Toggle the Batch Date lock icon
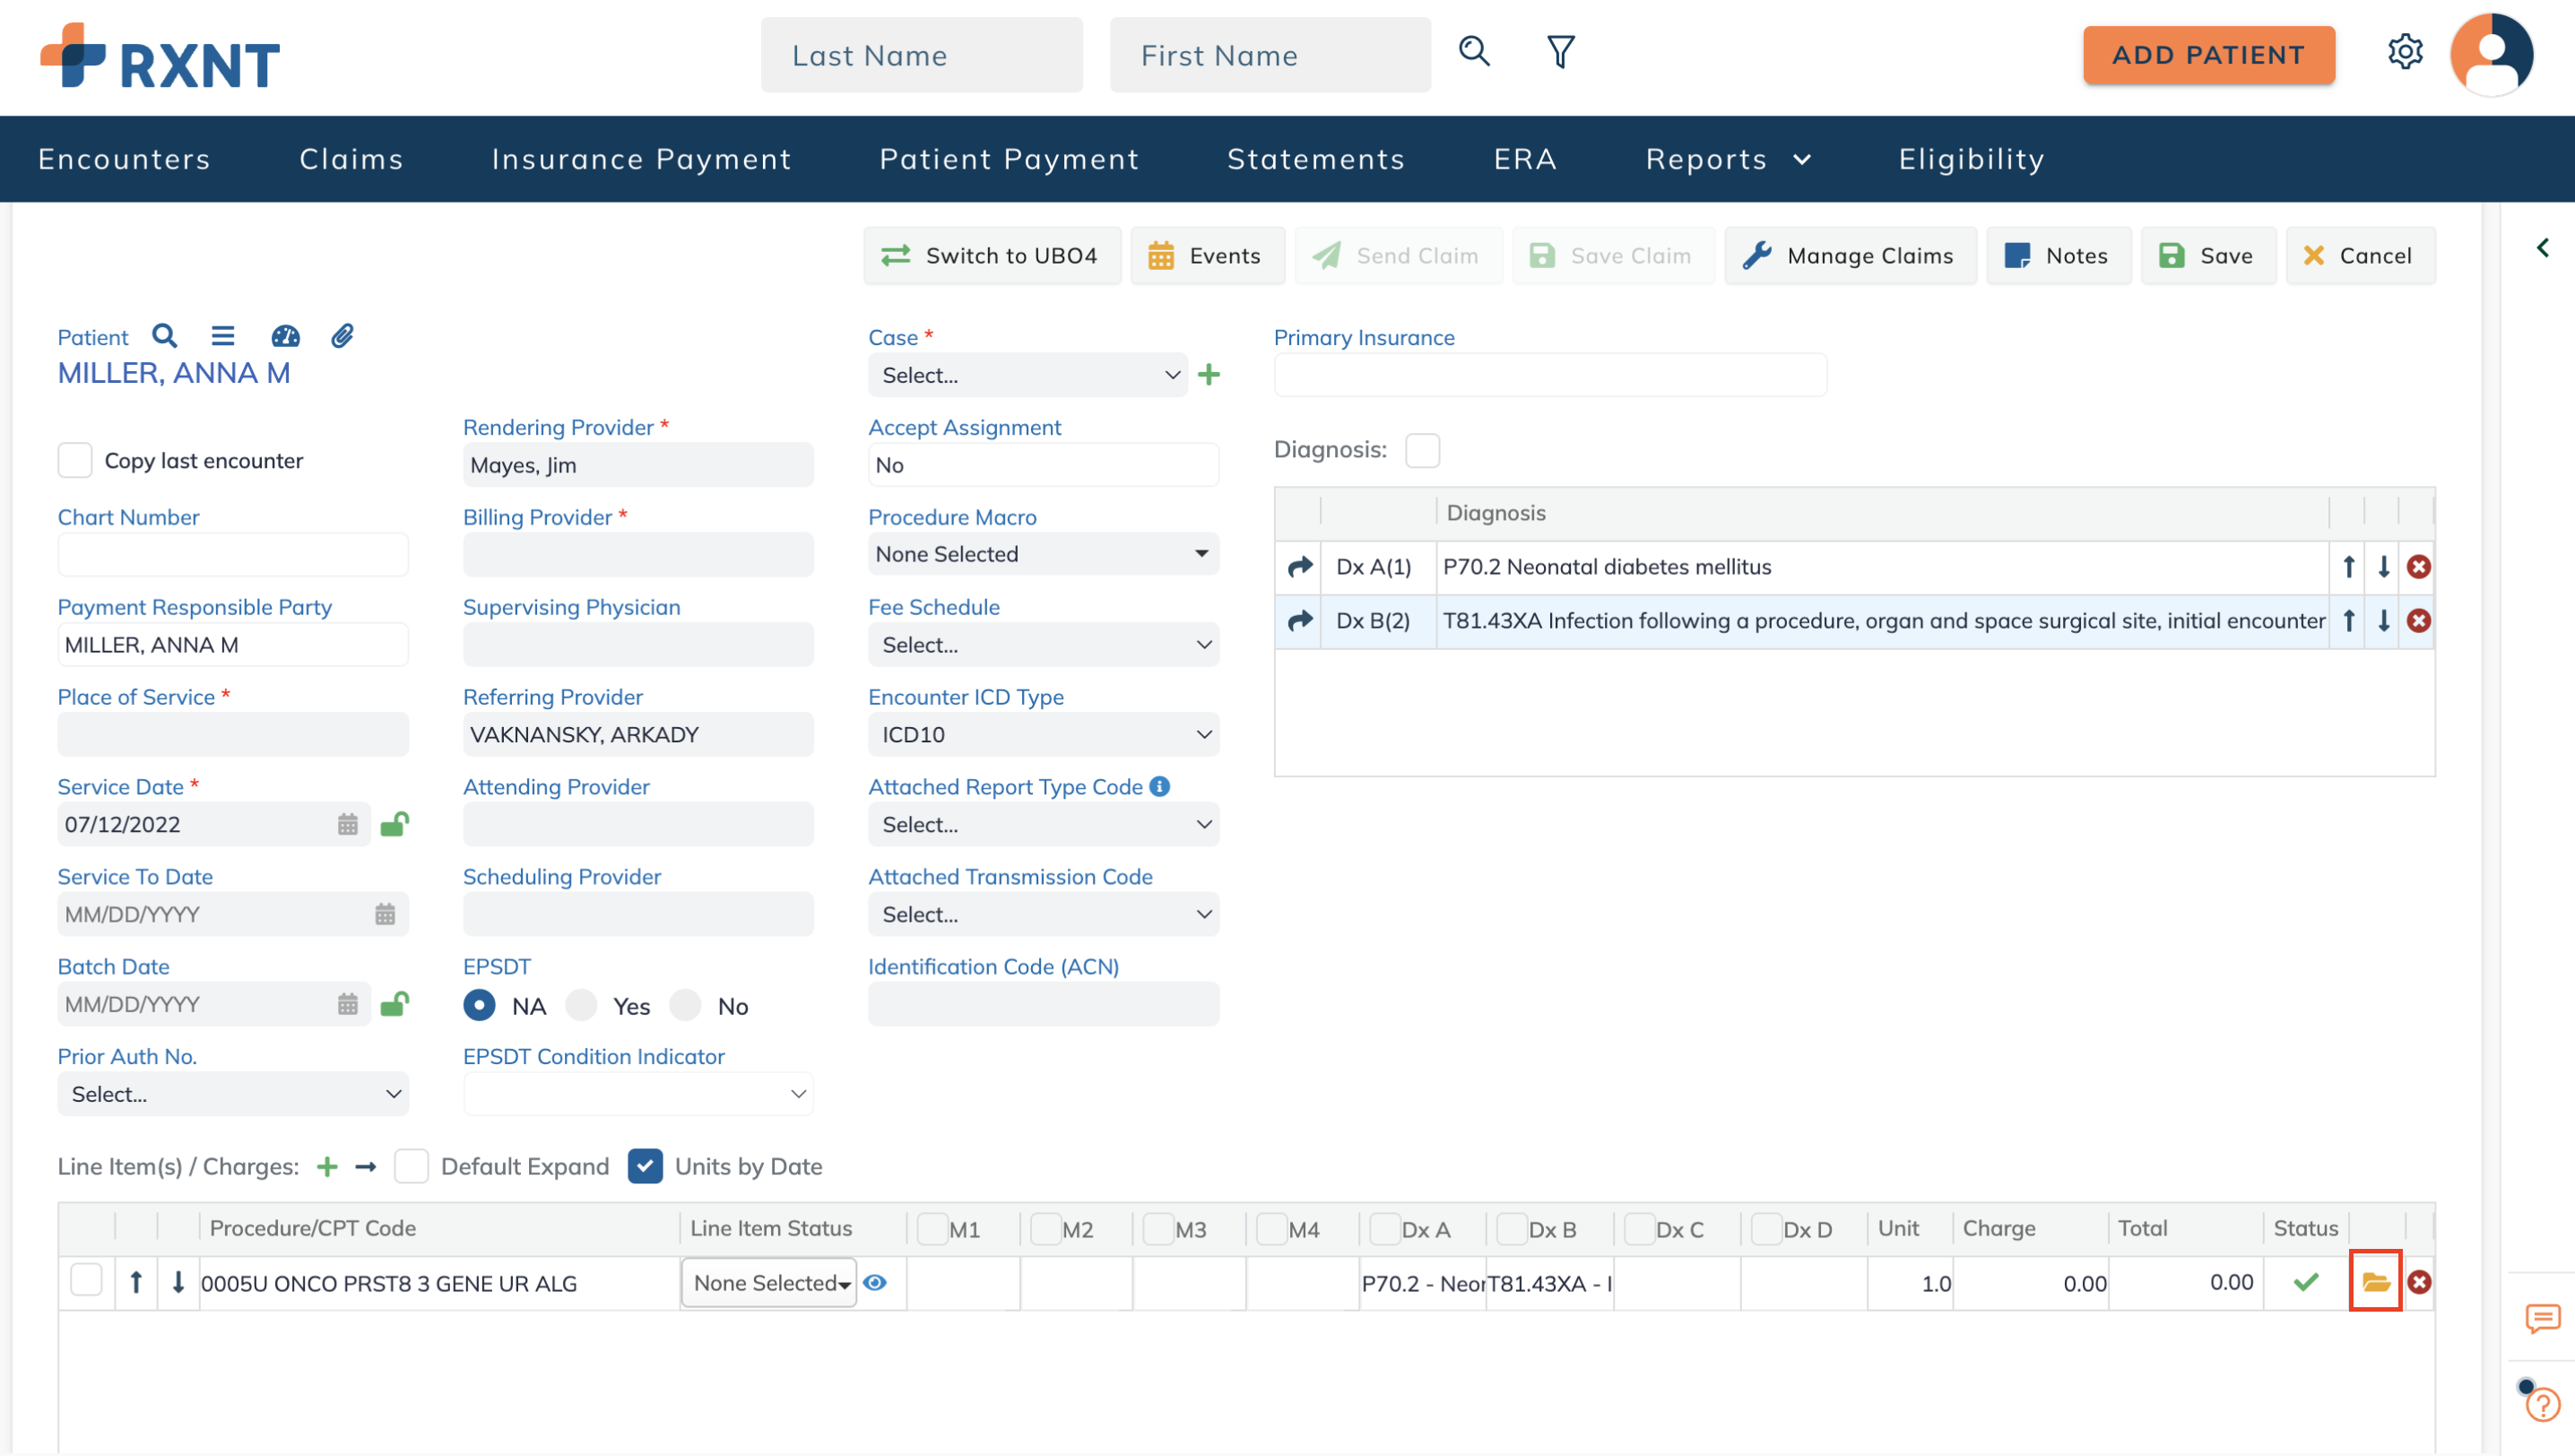 [394, 1003]
